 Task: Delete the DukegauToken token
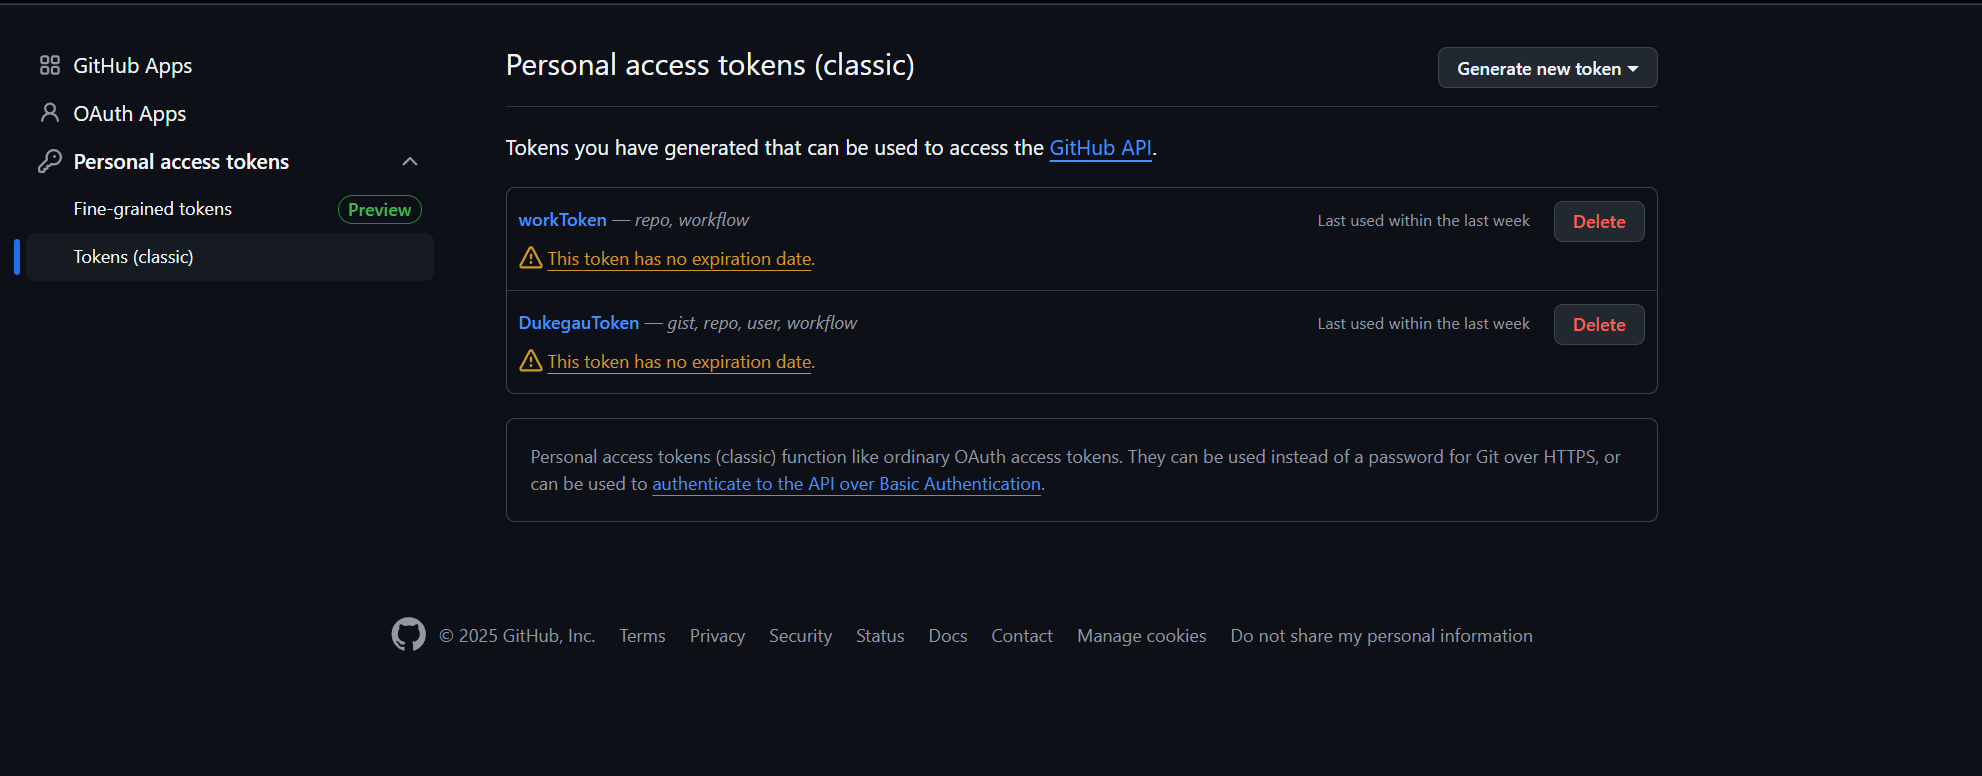click(x=1598, y=325)
